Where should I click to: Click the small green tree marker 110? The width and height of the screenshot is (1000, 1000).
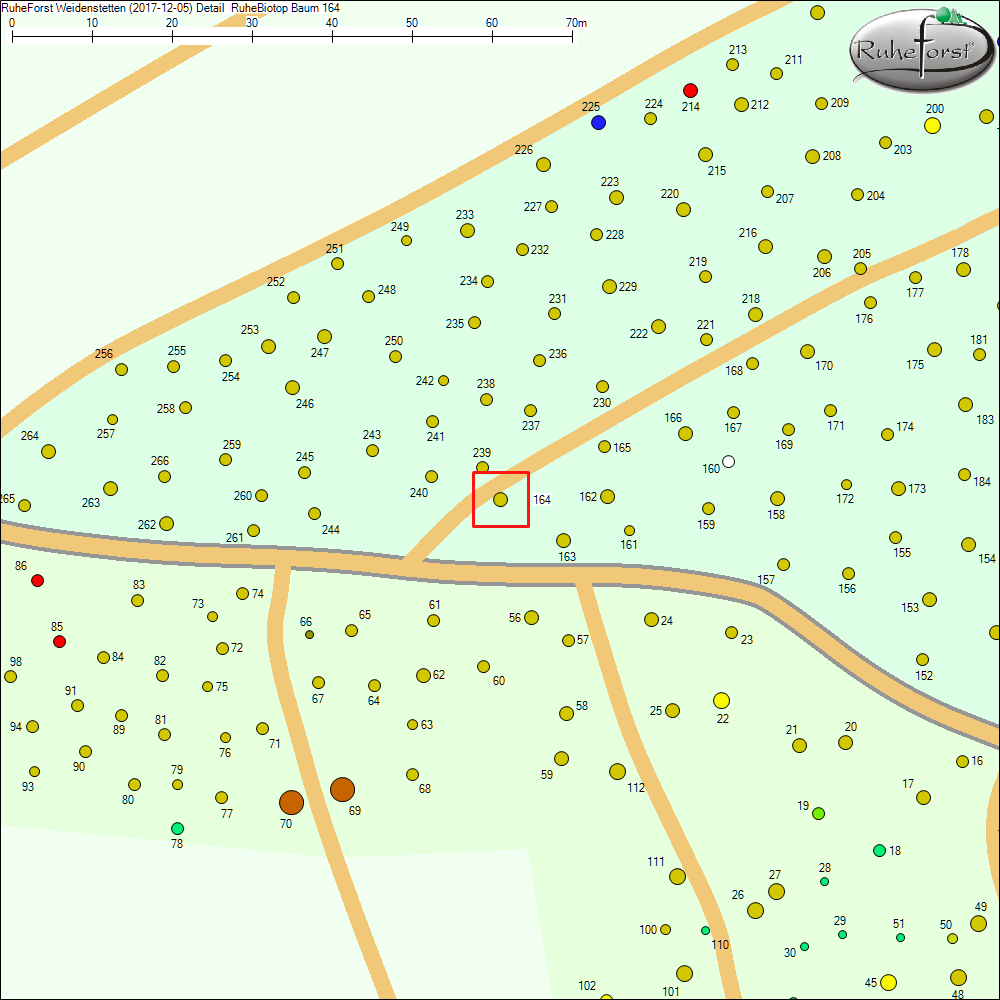tap(705, 930)
